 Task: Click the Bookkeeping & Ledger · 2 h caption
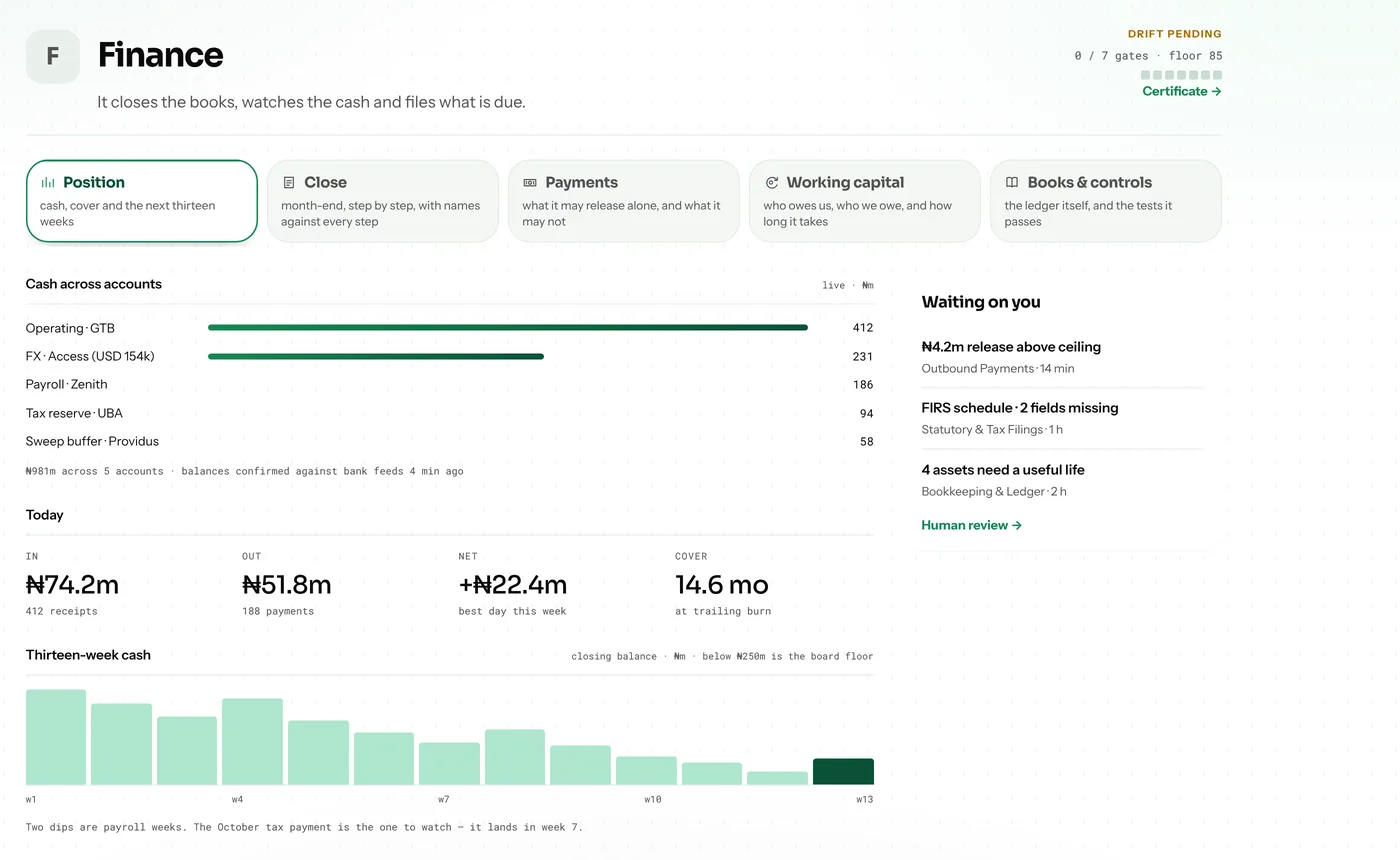point(994,491)
